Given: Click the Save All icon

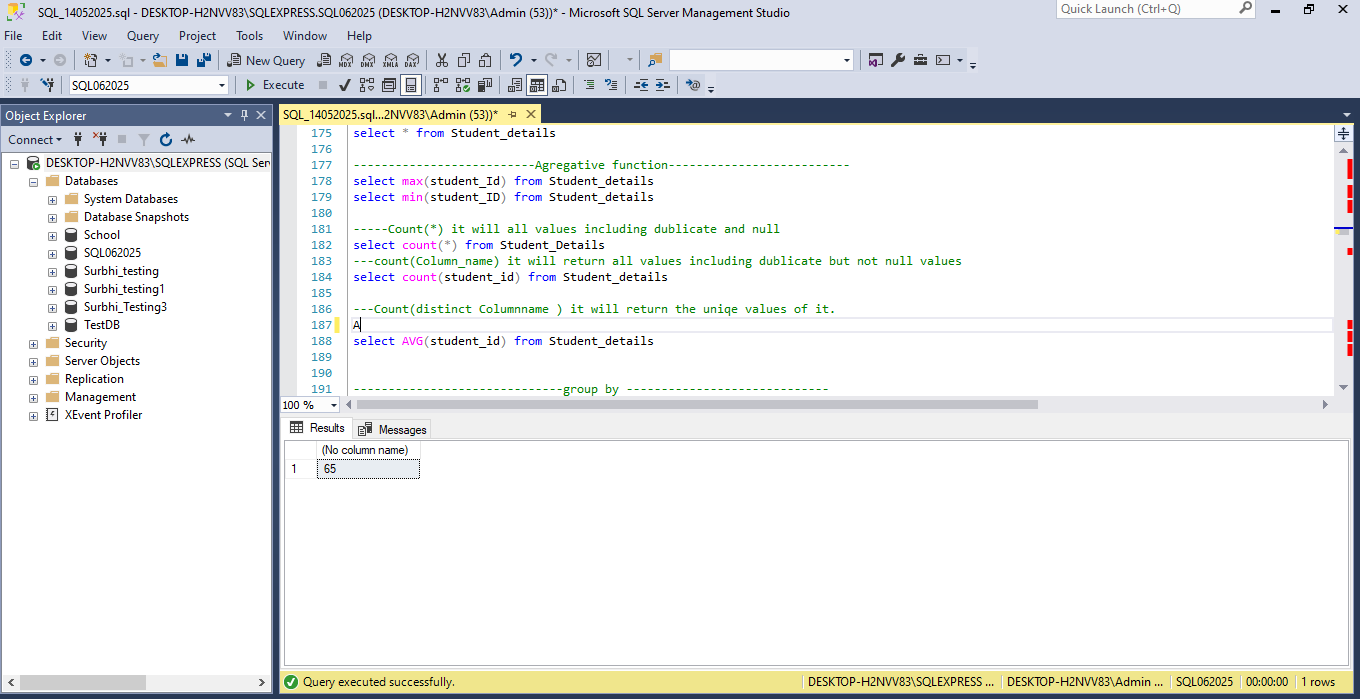Looking at the screenshot, I should coord(204,60).
